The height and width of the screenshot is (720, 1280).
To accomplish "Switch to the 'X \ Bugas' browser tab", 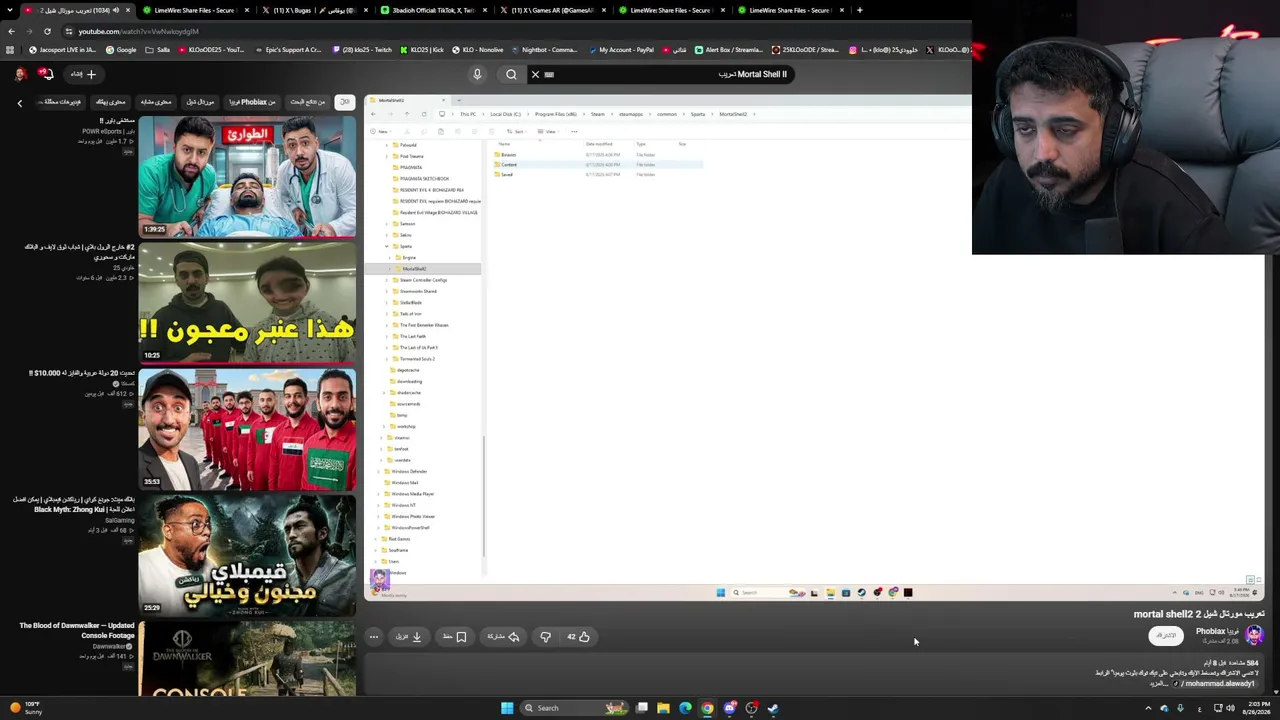I will pyautogui.click(x=314, y=10).
